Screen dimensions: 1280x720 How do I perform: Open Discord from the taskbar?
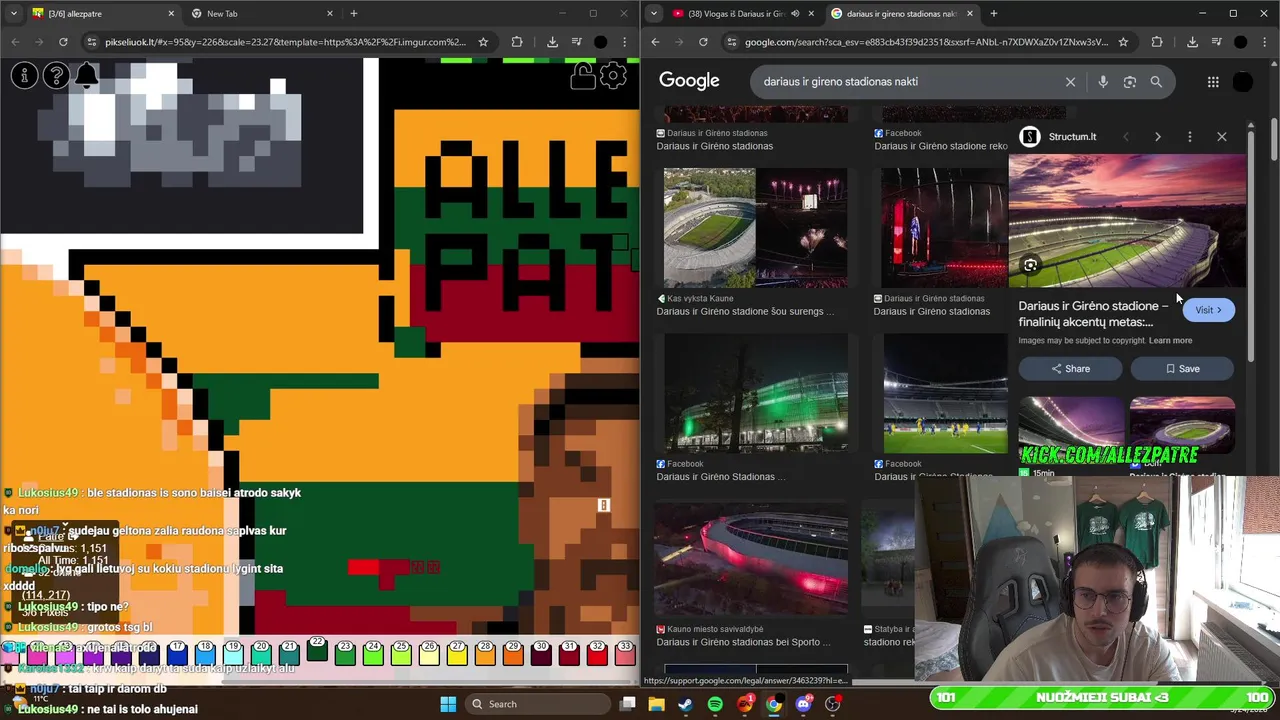803,704
